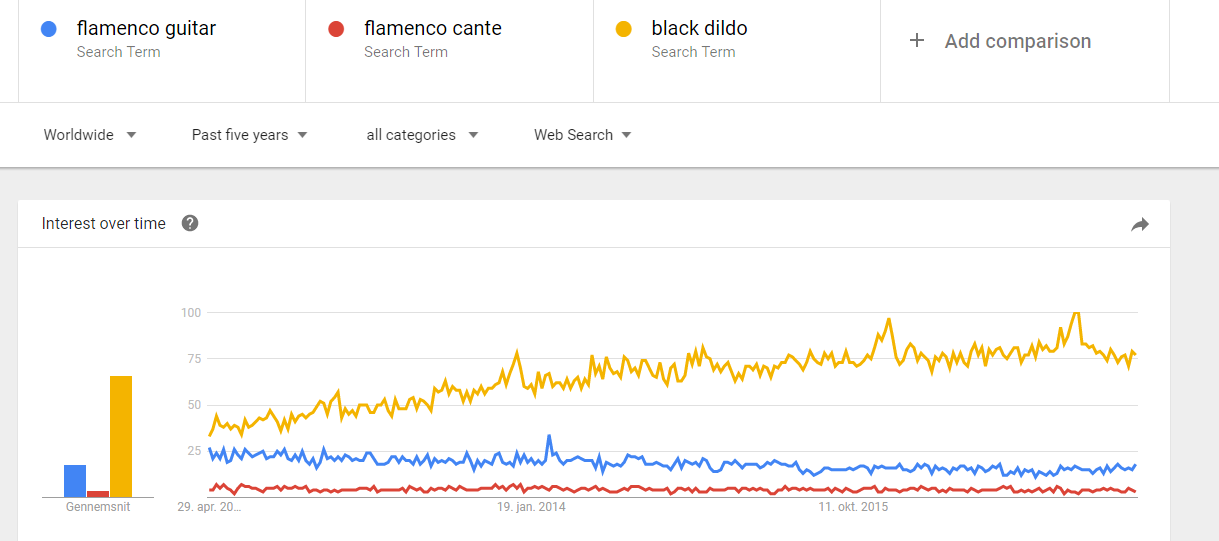Click the 19. jan. 2014 axis label
The height and width of the screenshot is (541, 1219).
click(x=531, y=507)
